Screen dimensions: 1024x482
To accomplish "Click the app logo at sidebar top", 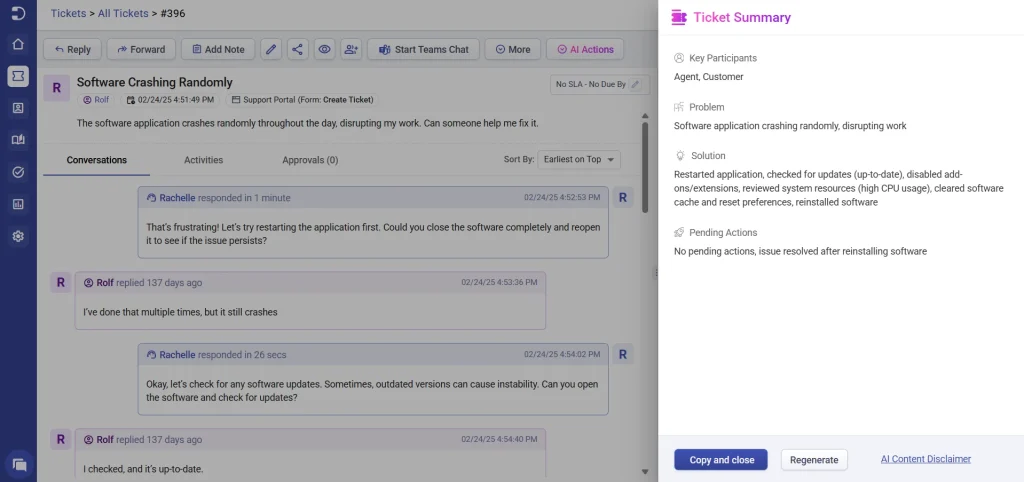I will coord(18,13).
